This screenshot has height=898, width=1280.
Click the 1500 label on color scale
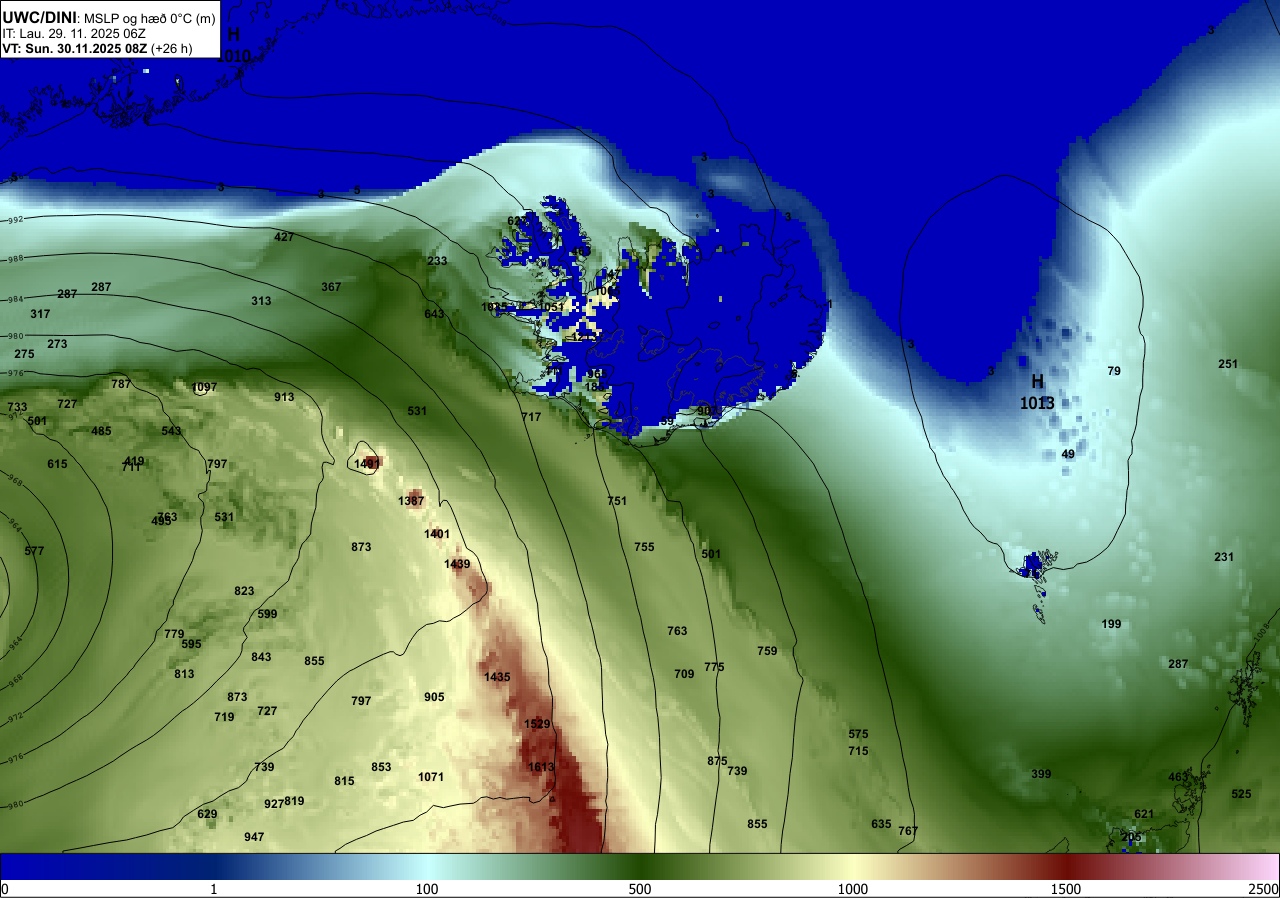tap(1066, 889)
